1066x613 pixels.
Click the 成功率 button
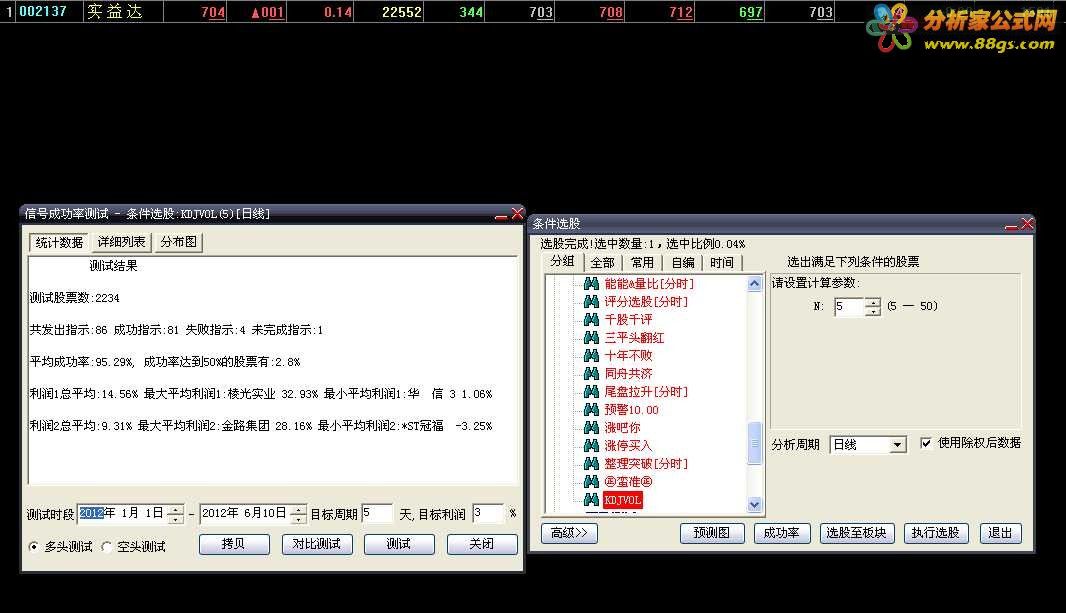coord(782,533)
